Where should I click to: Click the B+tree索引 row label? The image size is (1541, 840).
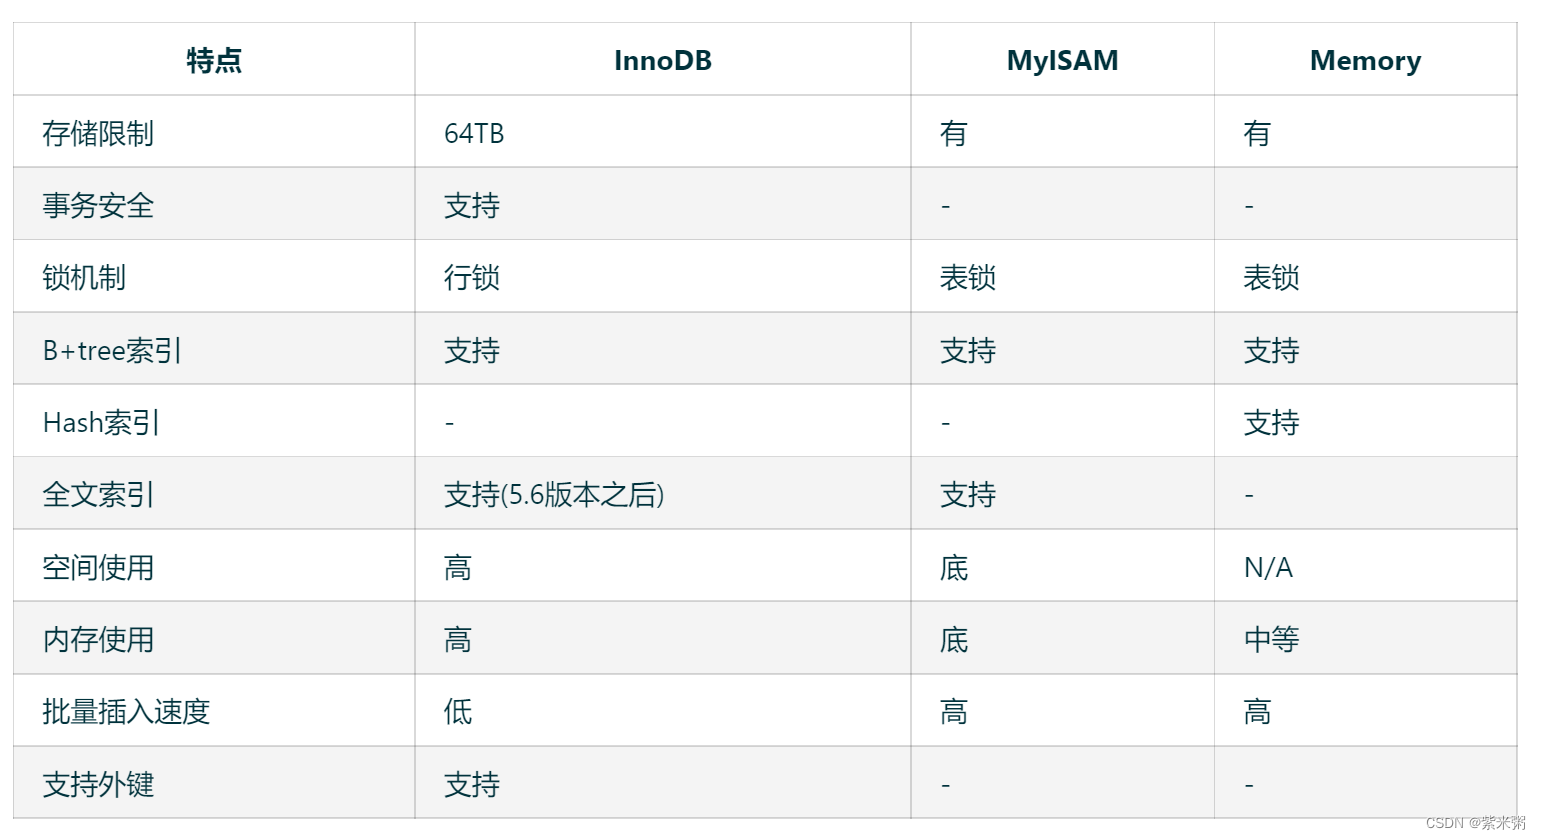112,350
